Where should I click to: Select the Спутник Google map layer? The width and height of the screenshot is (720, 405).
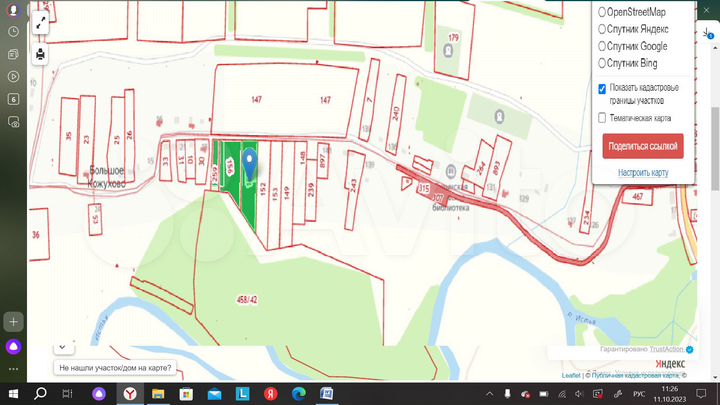tap(601, 46)
